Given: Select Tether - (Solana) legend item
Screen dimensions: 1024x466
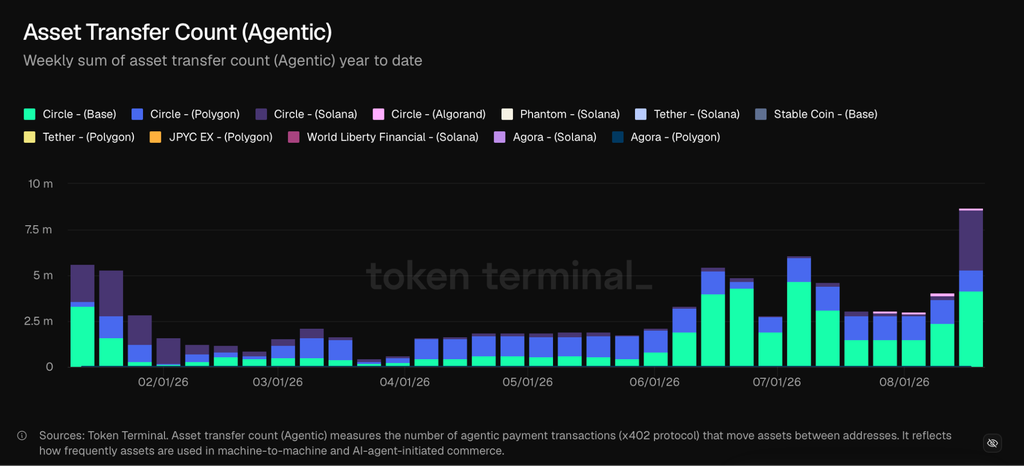Looking at the screenshot, I should click(687, 114).
